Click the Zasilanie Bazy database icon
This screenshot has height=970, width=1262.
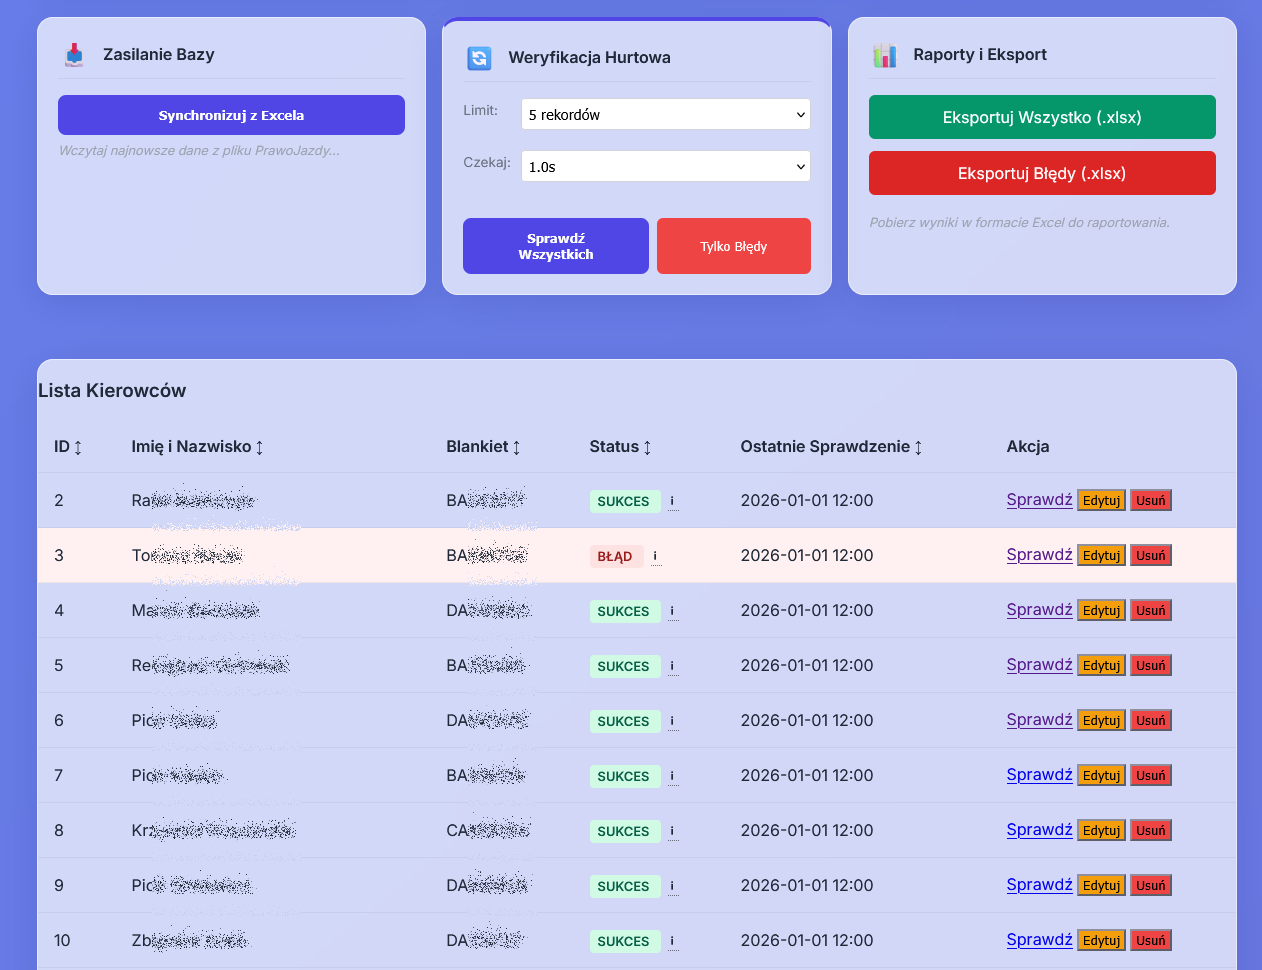point(74,55)
